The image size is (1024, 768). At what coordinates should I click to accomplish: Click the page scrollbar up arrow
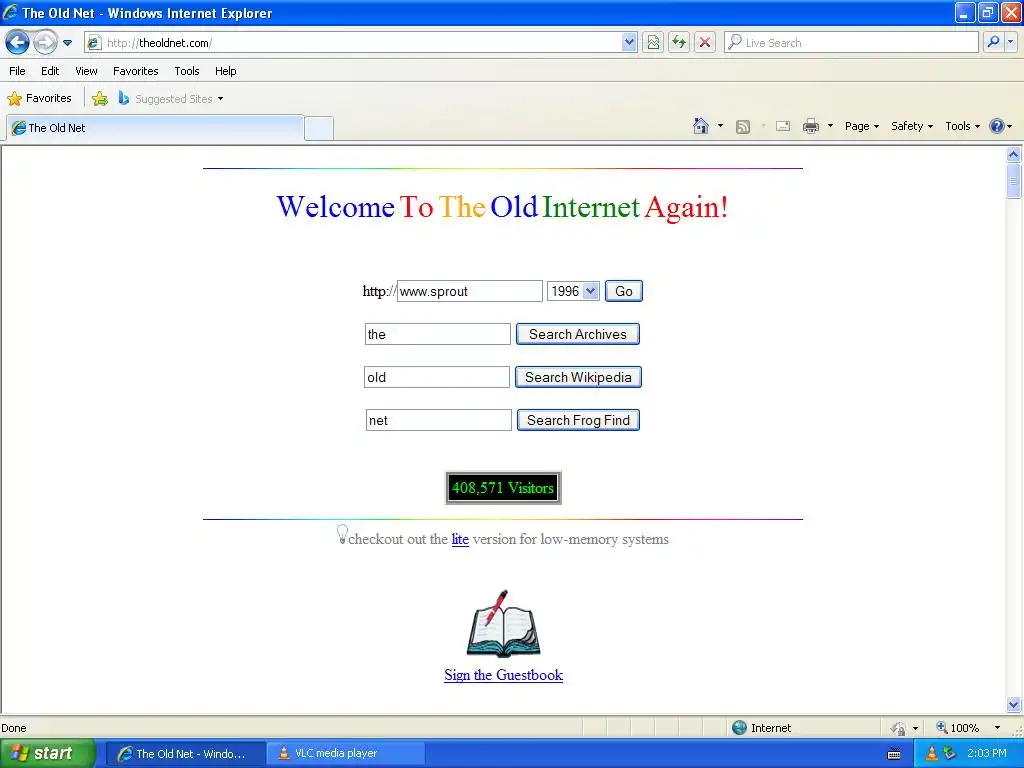tap(1014, 155)
